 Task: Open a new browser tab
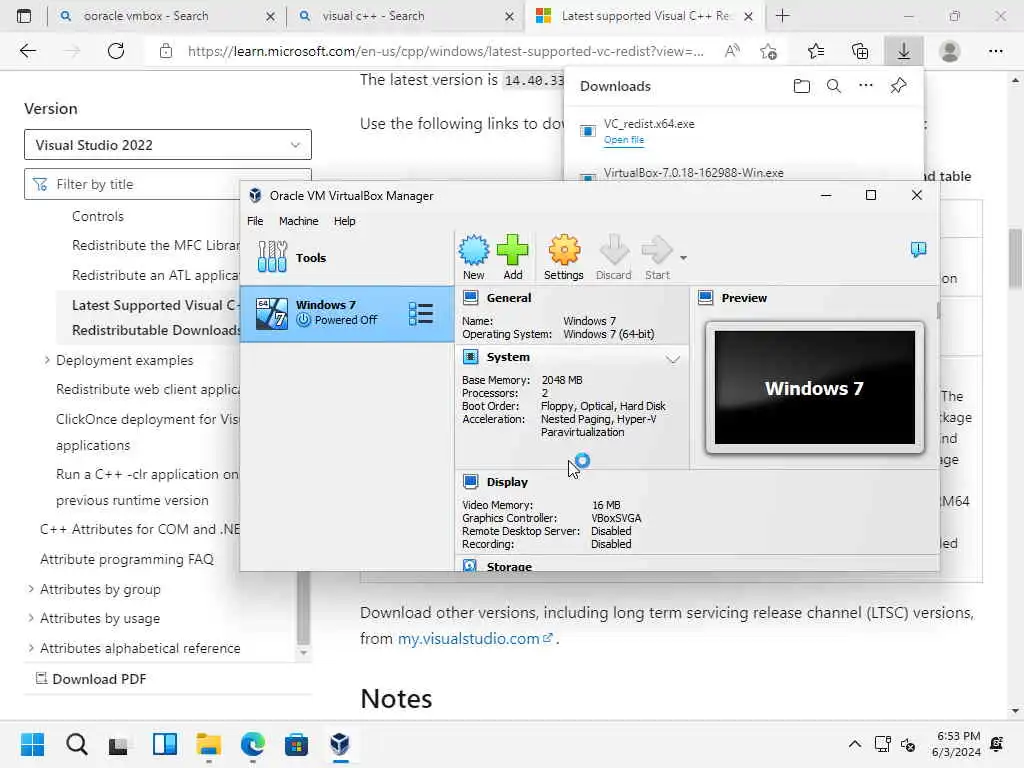(782, 16)
